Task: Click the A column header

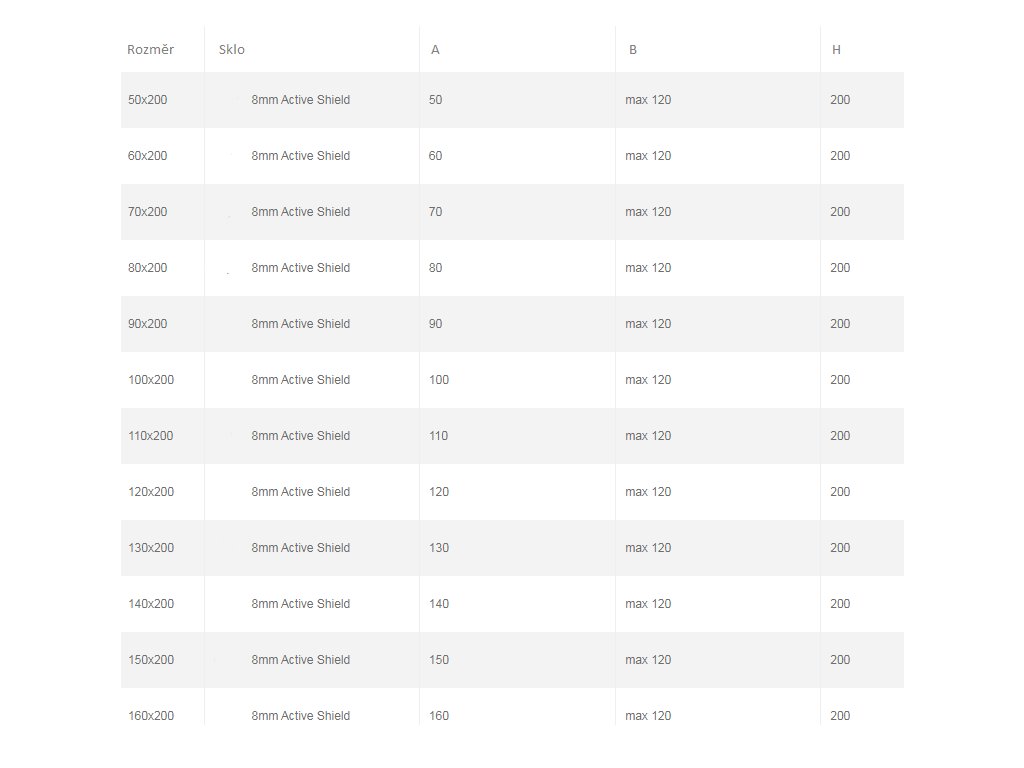Action: coord(435,50)
